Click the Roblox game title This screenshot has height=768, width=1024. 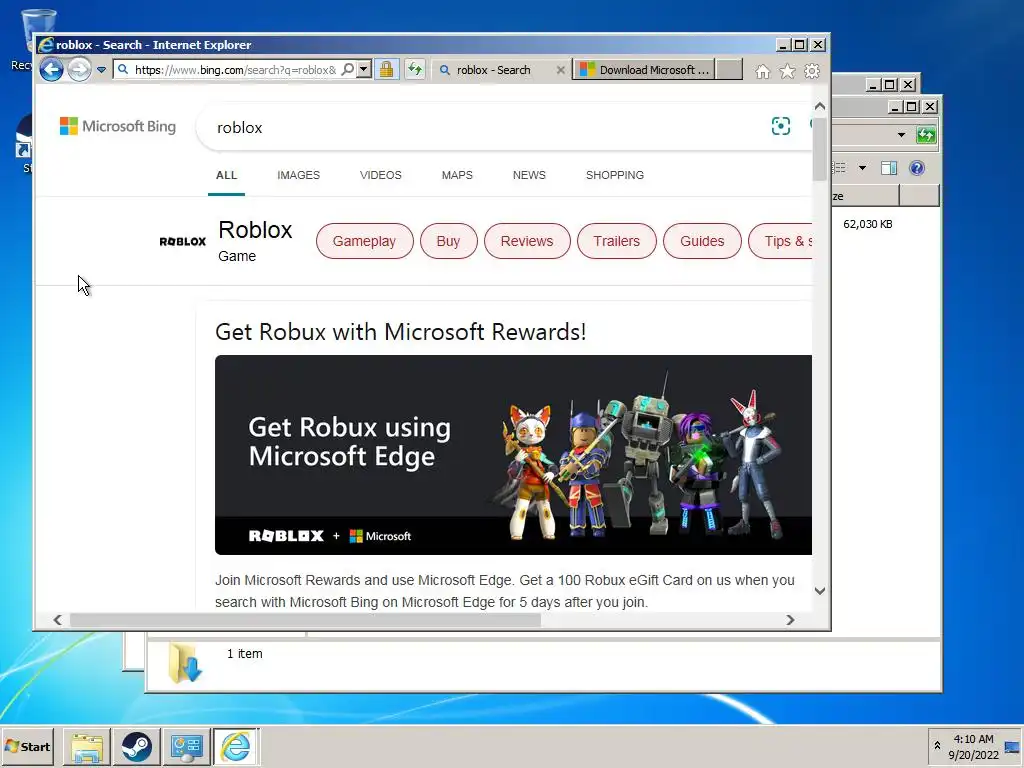point(255,230)
